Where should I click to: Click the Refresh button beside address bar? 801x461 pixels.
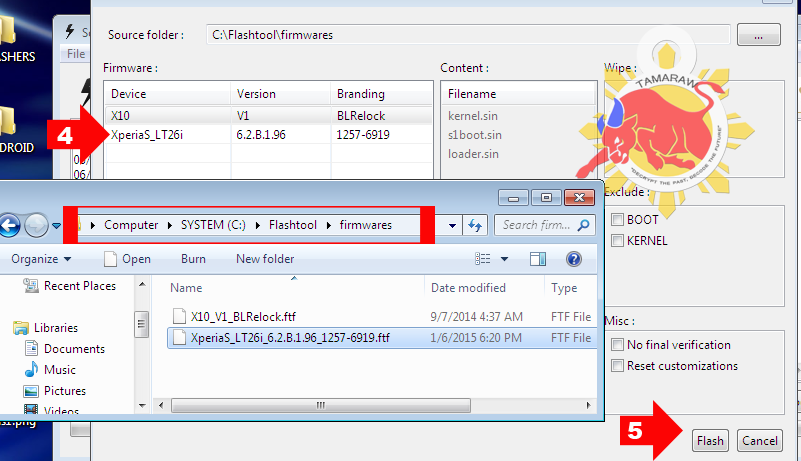point(475,225)
